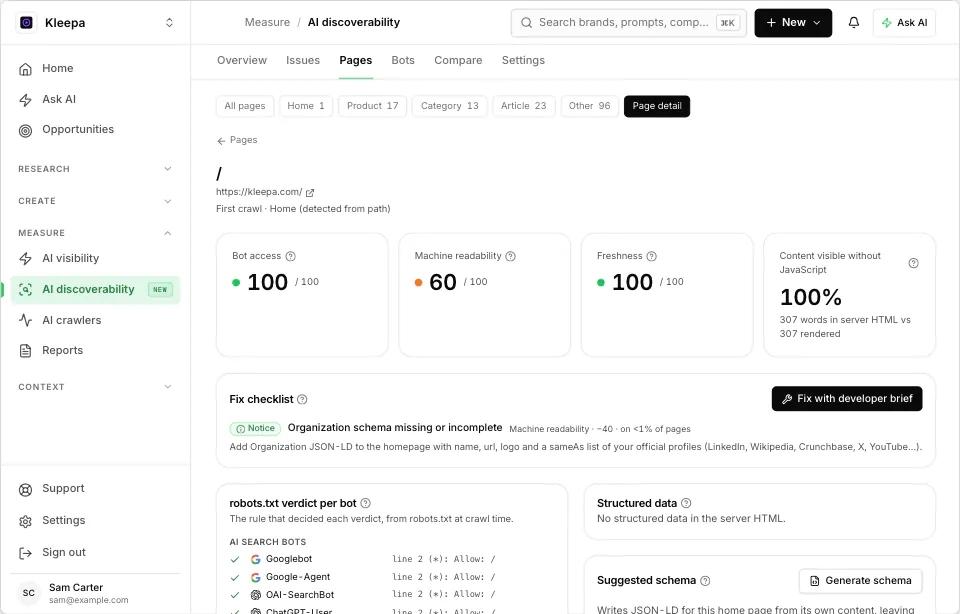Select the Home 1 filter chip
This screenshot has height=614, width=960.
[x=306, y=106]
